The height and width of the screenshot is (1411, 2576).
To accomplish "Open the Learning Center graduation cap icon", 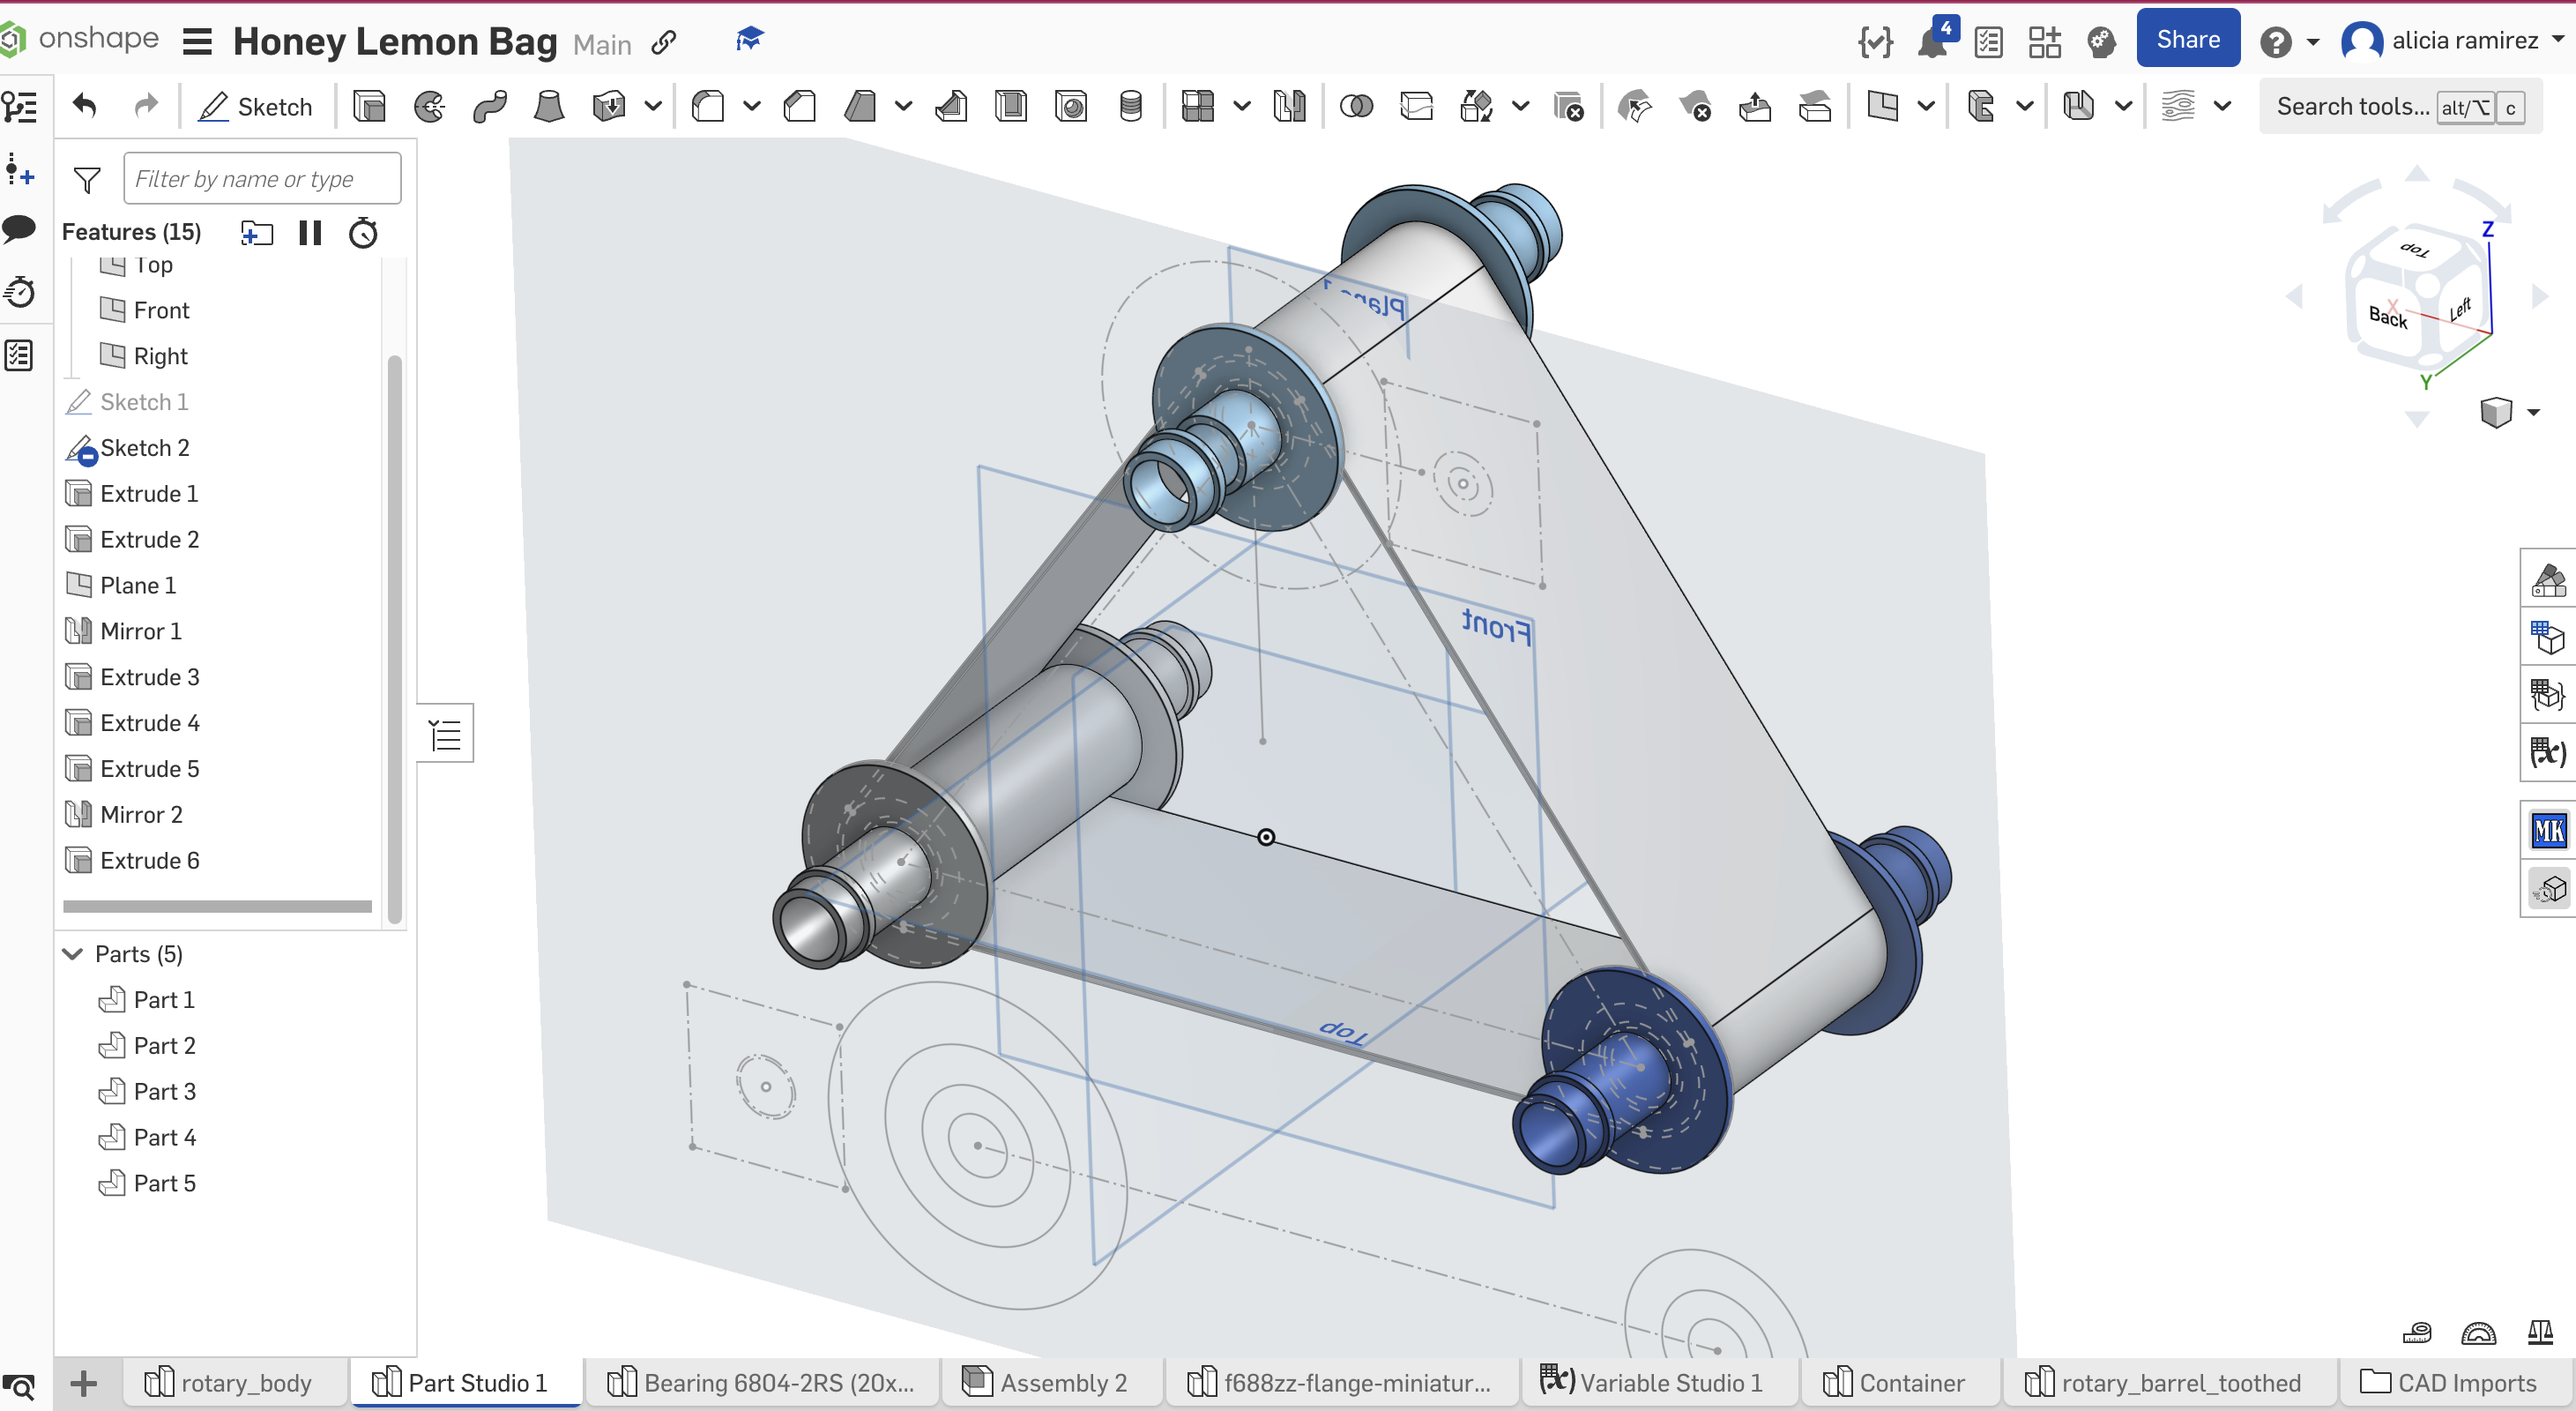I will click(x=749, y=40).
